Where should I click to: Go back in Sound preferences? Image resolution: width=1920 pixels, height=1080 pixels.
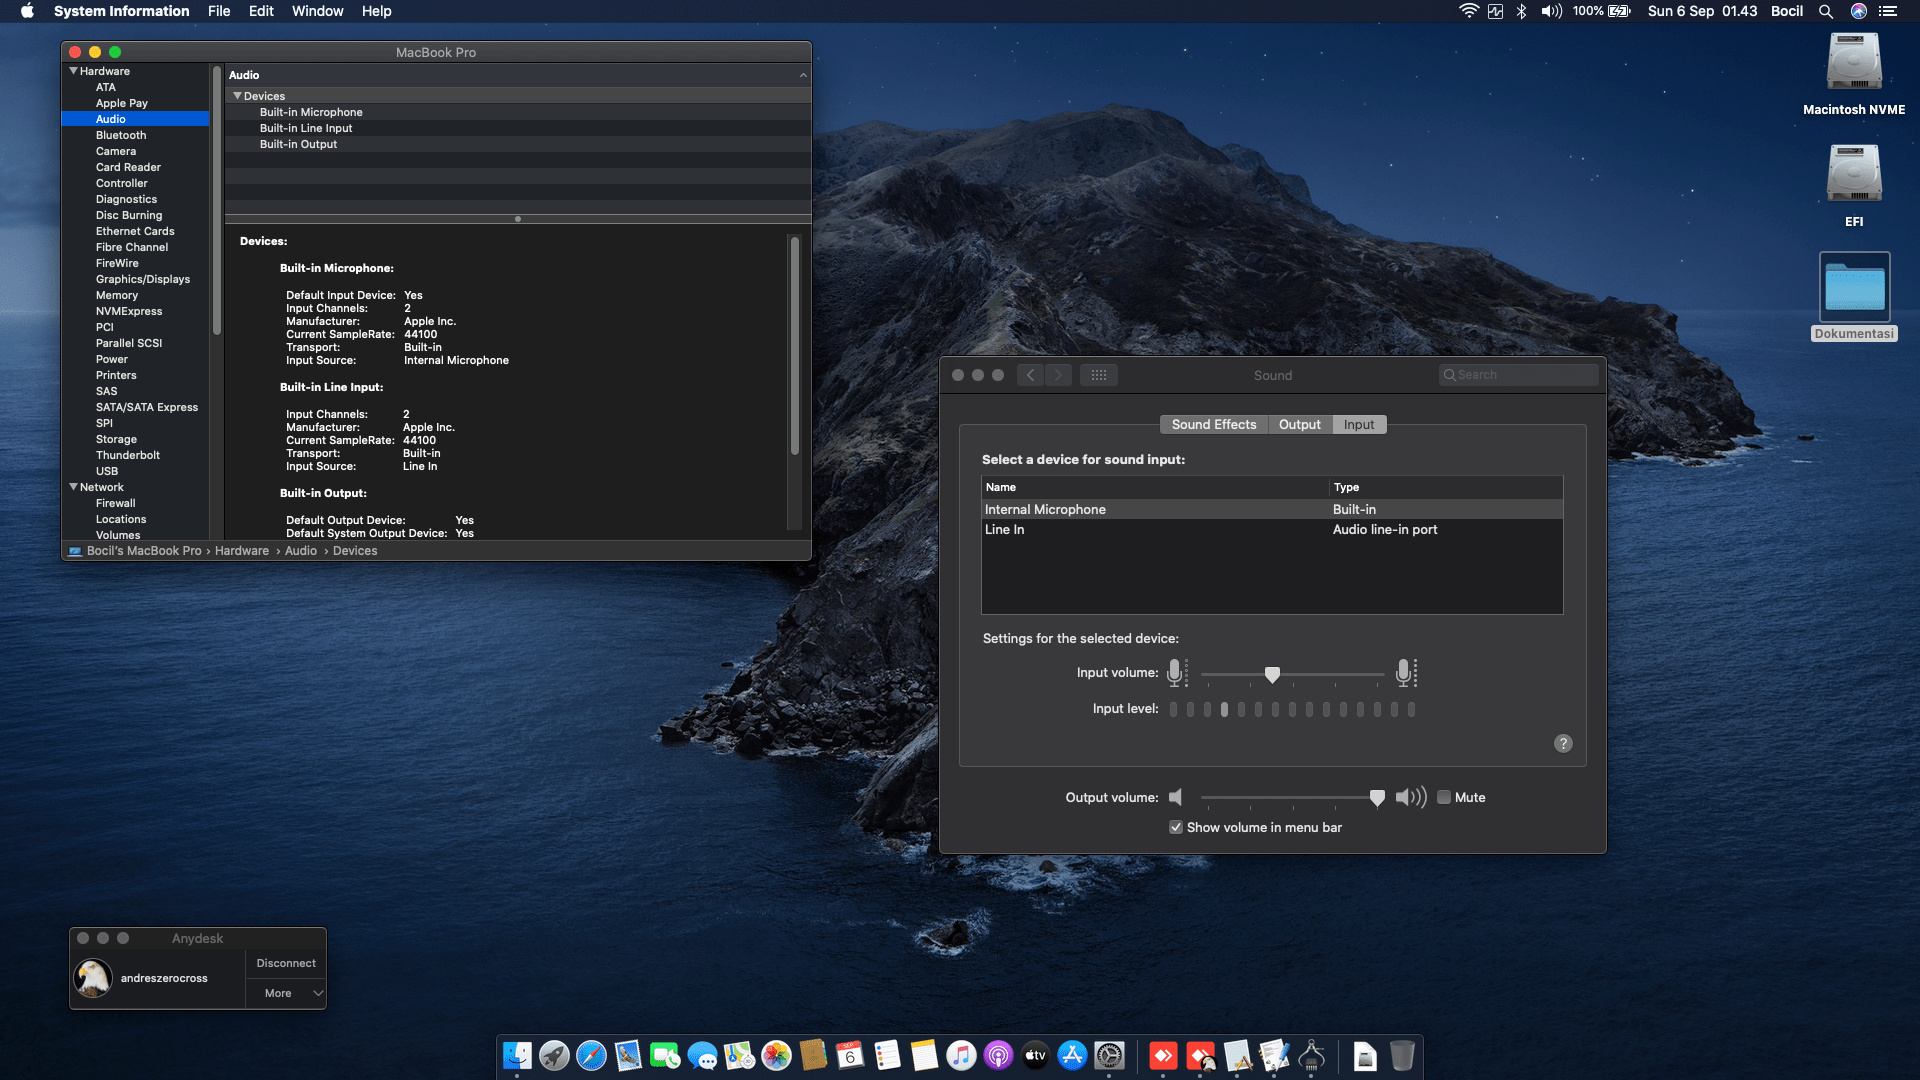[1030, 375]
